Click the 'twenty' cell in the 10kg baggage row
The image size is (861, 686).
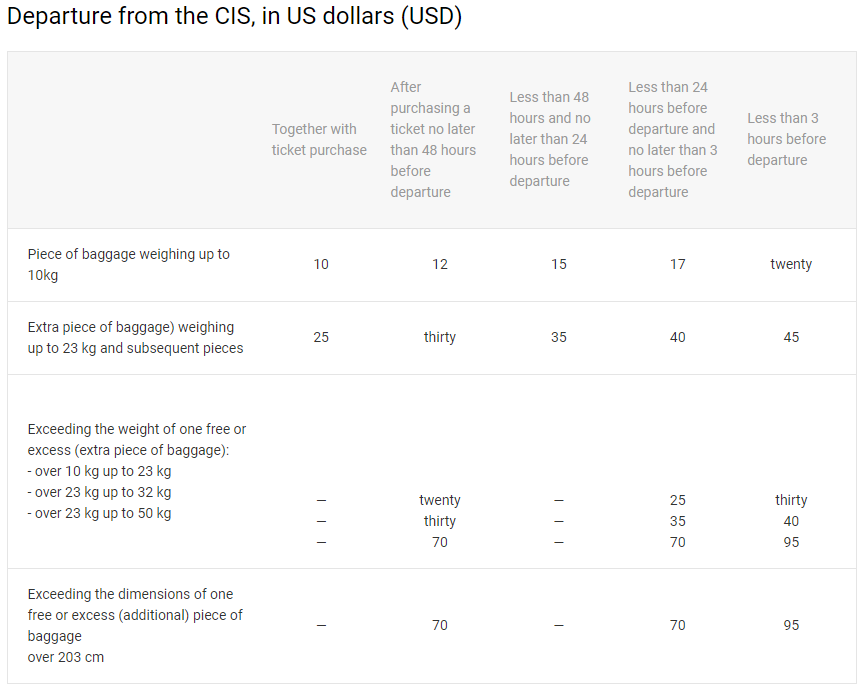click(791, 265)
